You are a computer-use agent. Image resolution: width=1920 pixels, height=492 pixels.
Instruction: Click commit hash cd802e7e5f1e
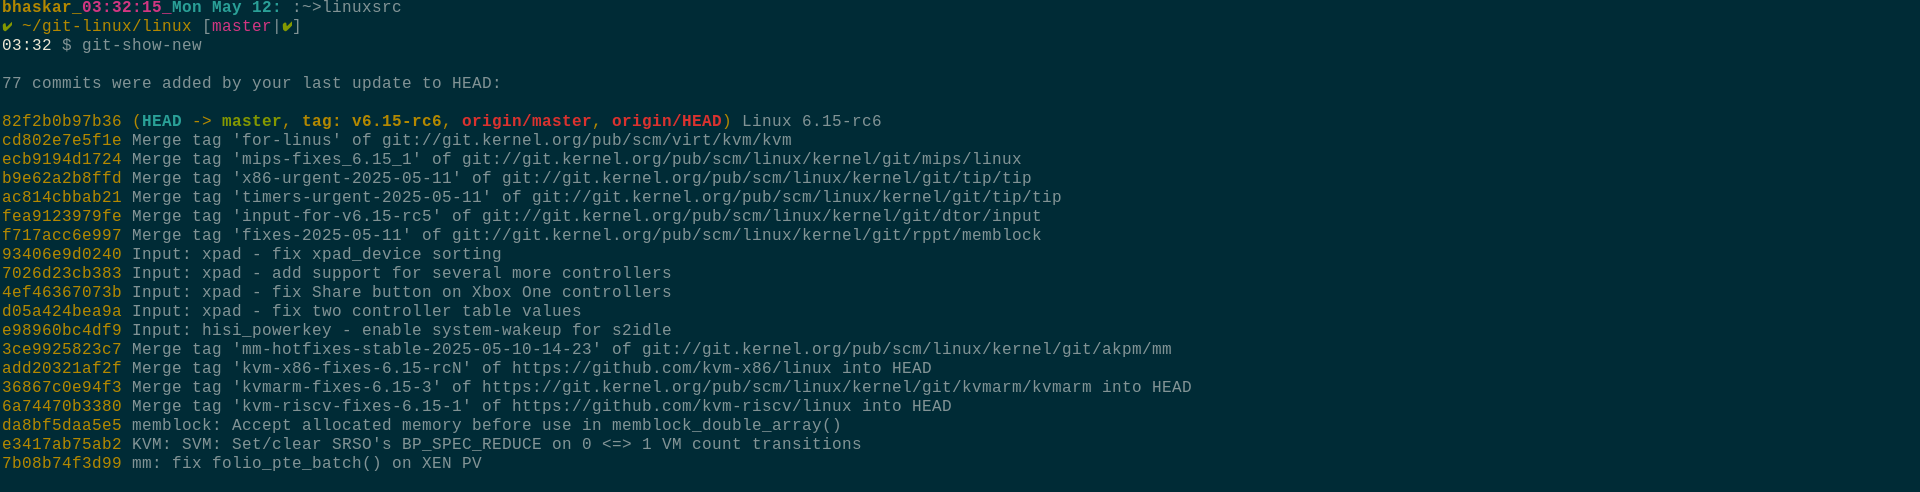pyautogui.click(x=62, y=141)
